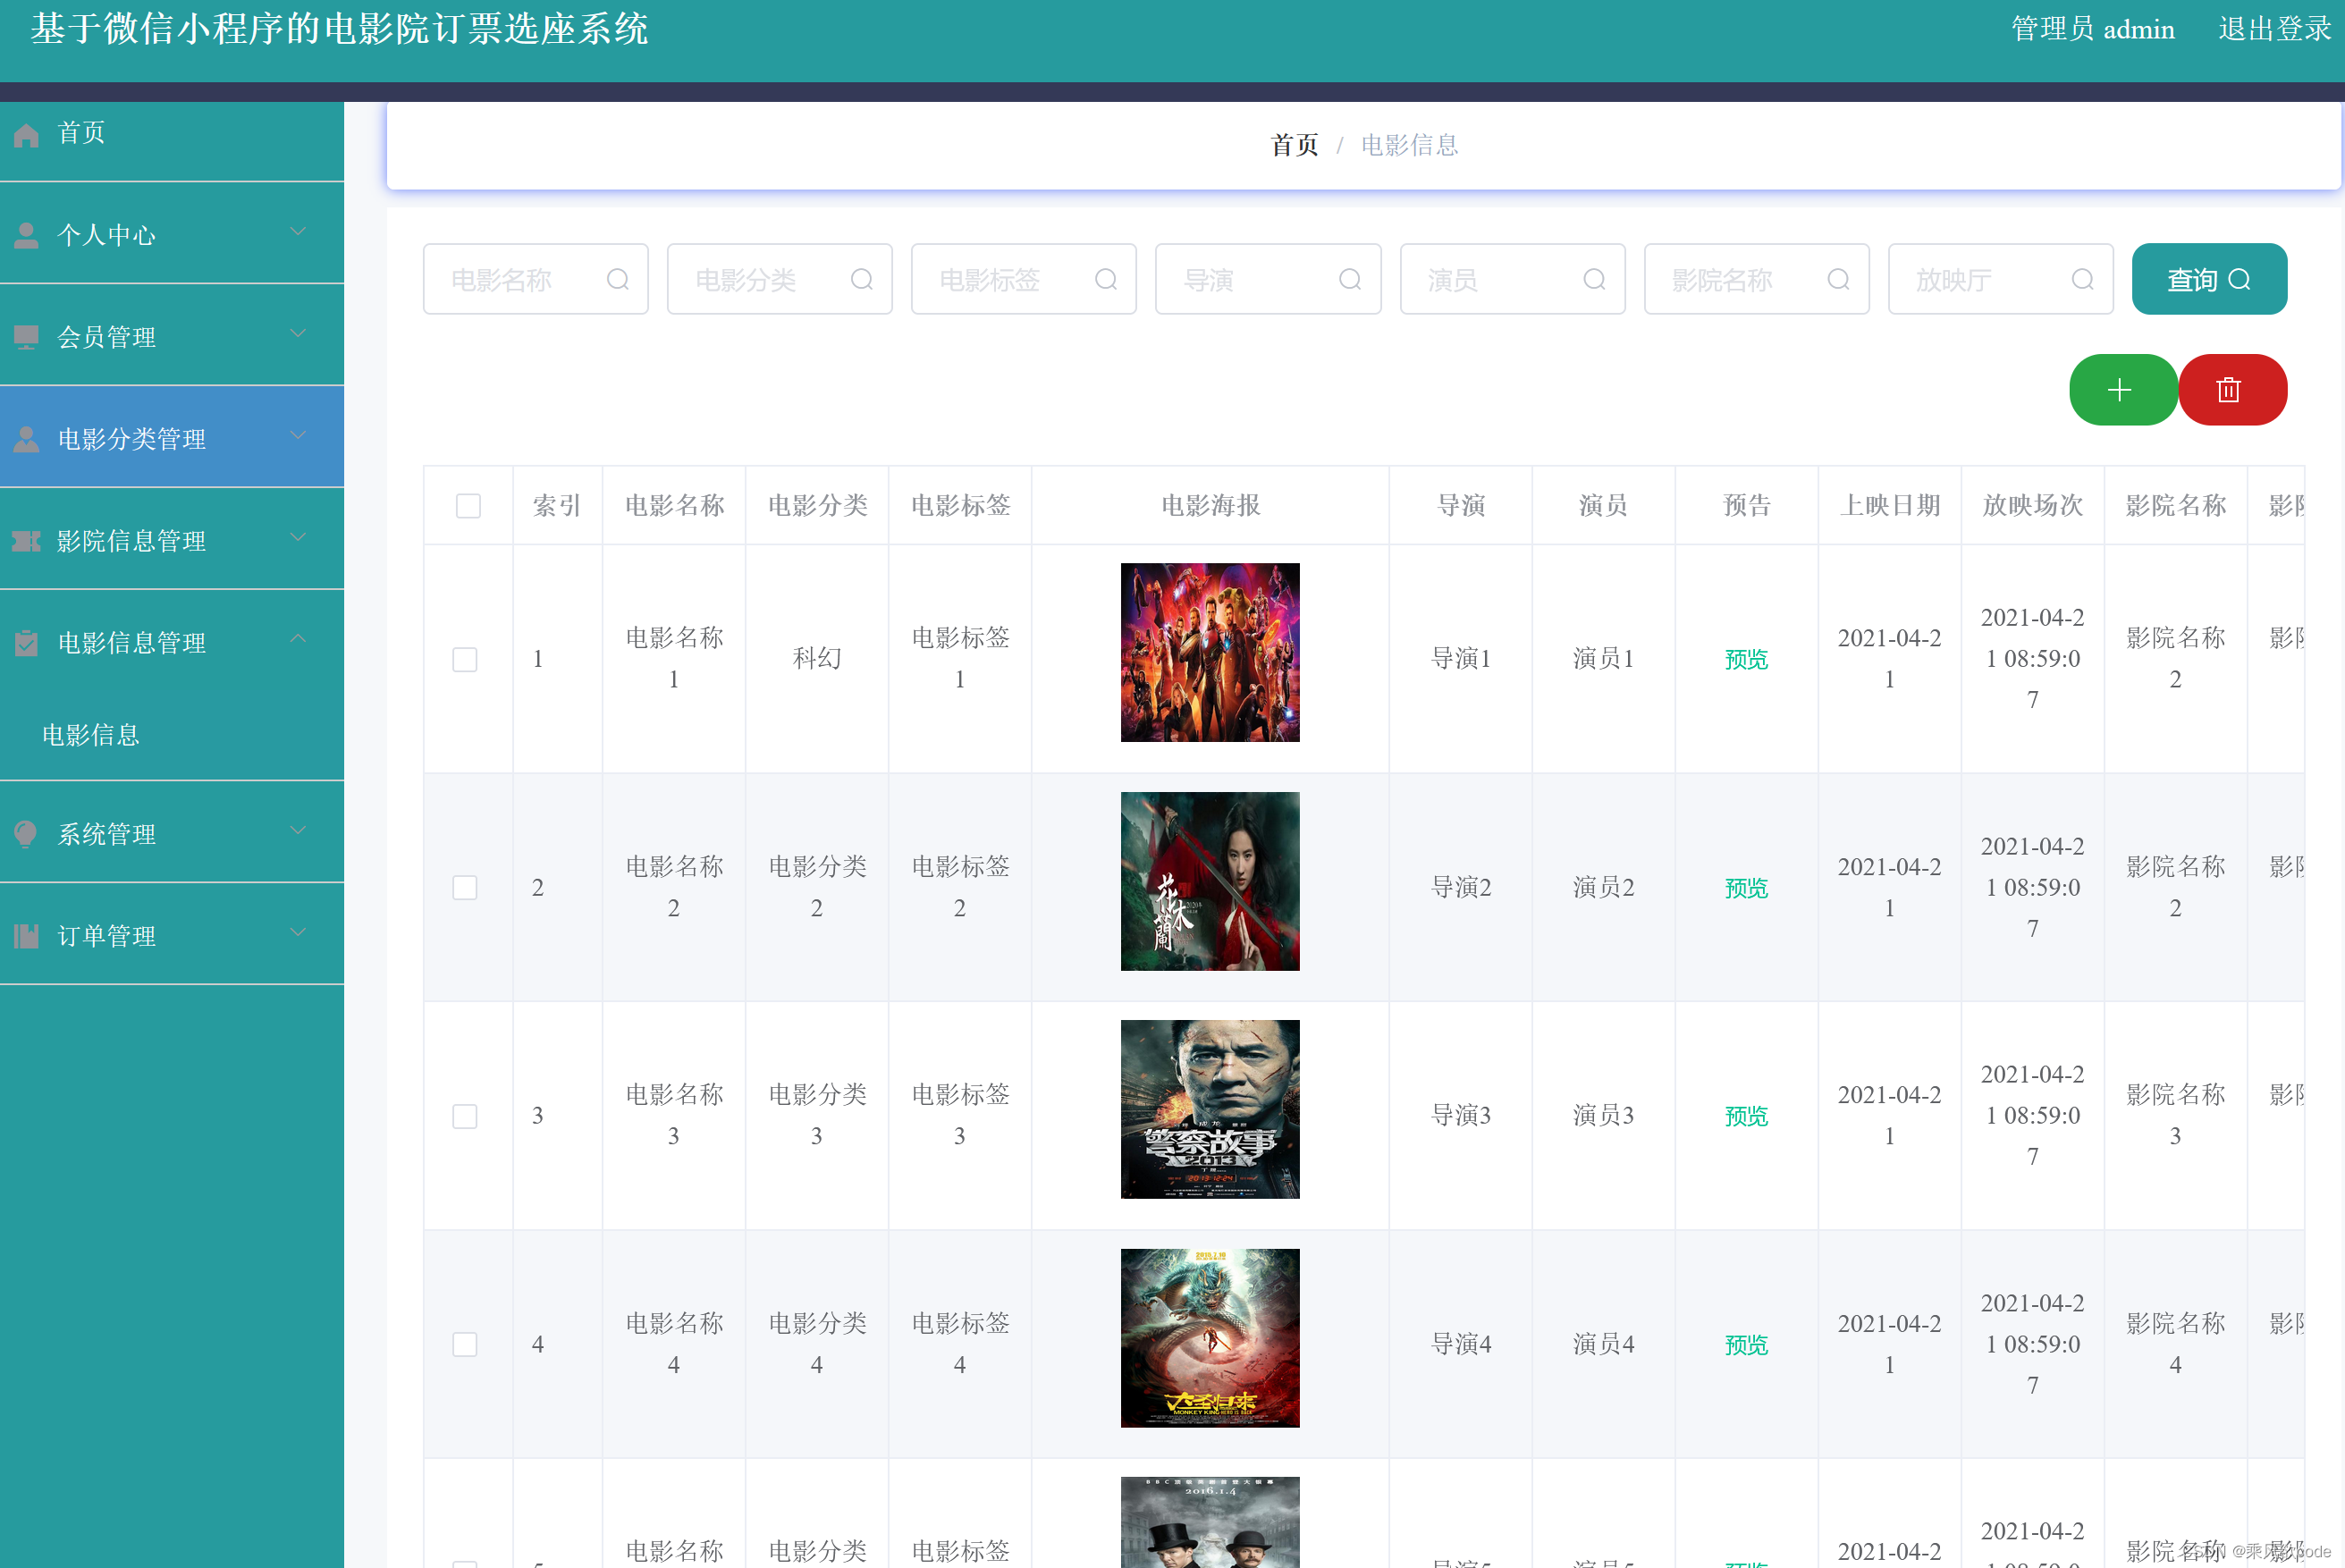Click the green add (plus) button

tap(2121, 390)
